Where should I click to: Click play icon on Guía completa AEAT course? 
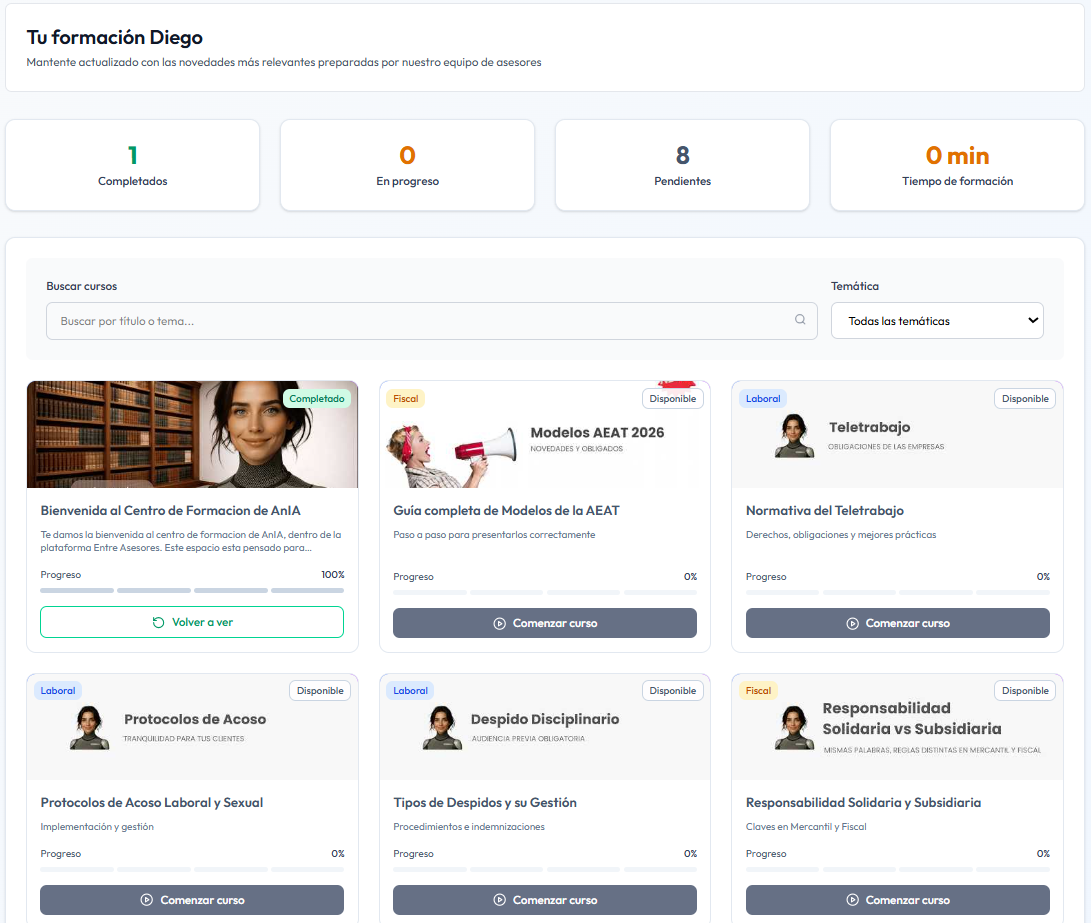(x=500, y=623)
